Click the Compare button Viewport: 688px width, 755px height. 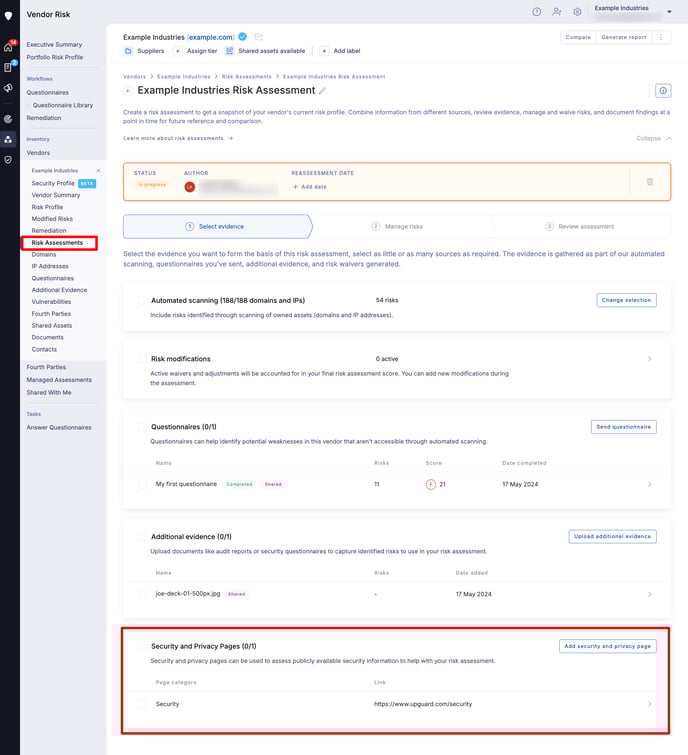(578, 37)
